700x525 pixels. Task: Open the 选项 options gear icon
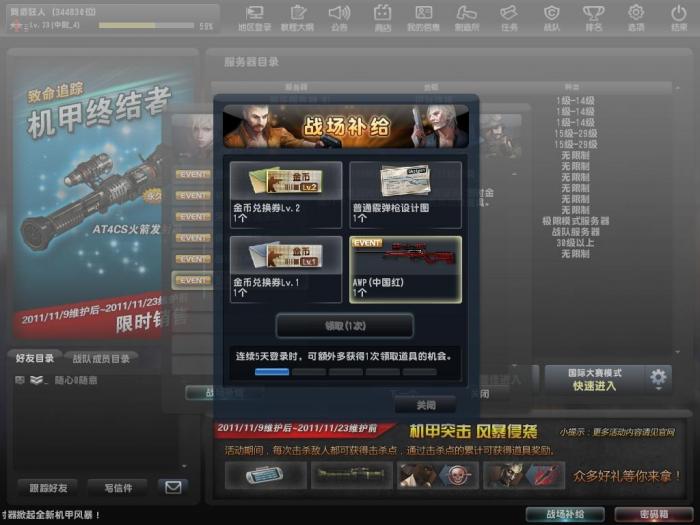[x=636, y=18]
